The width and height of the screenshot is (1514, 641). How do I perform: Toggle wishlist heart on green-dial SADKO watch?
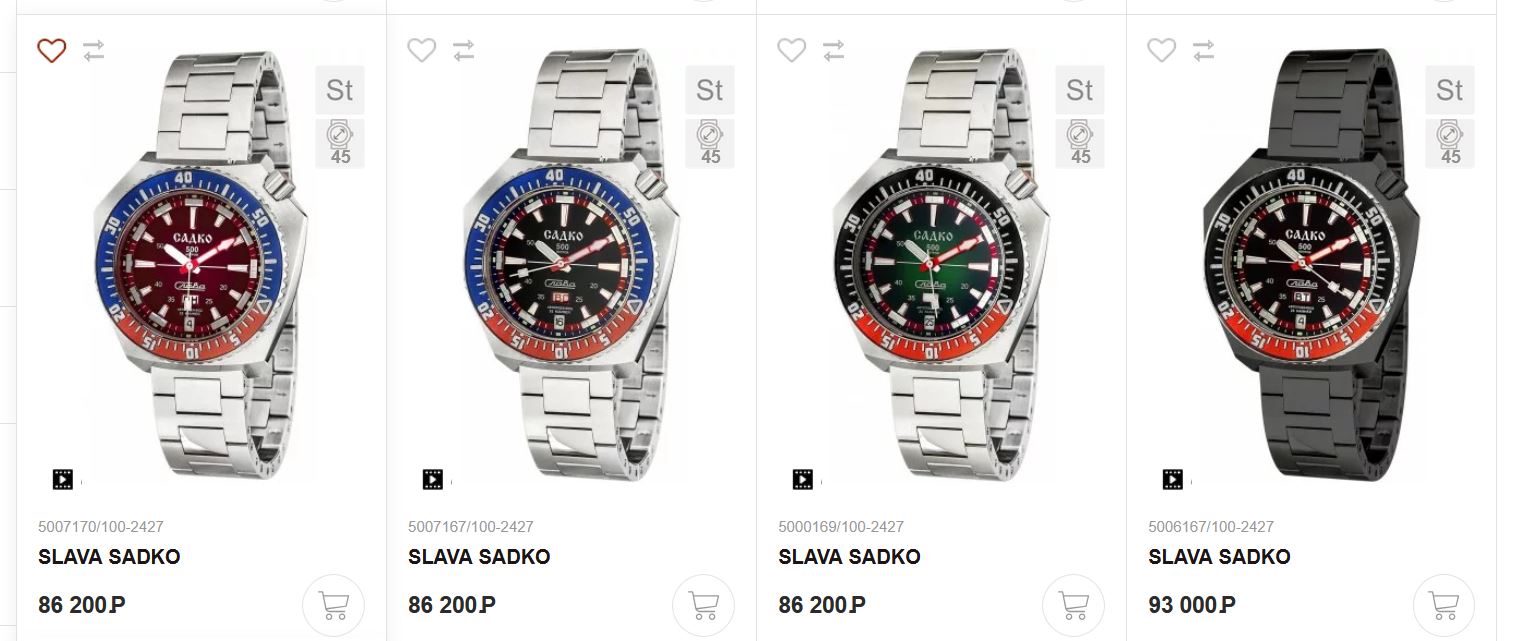tap(792, 50)
